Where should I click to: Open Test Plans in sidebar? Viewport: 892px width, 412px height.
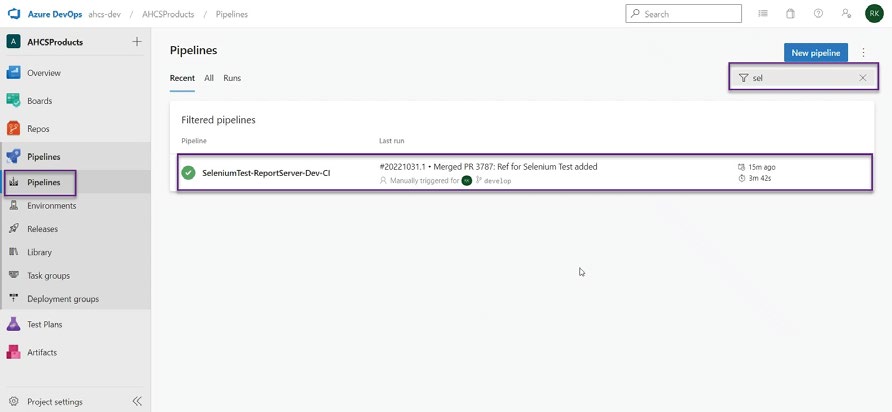pyautogui.click(x=44, y=324)
